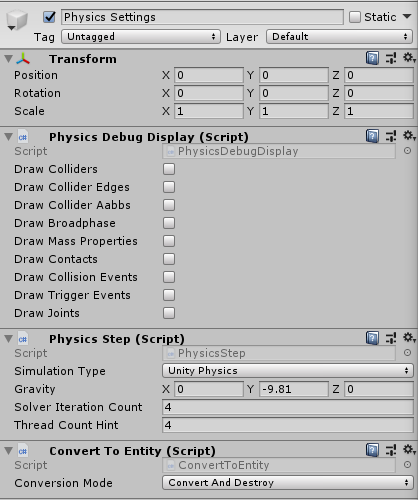Click Position Z field
Screen dimensions: 418x500
[379, 75]
